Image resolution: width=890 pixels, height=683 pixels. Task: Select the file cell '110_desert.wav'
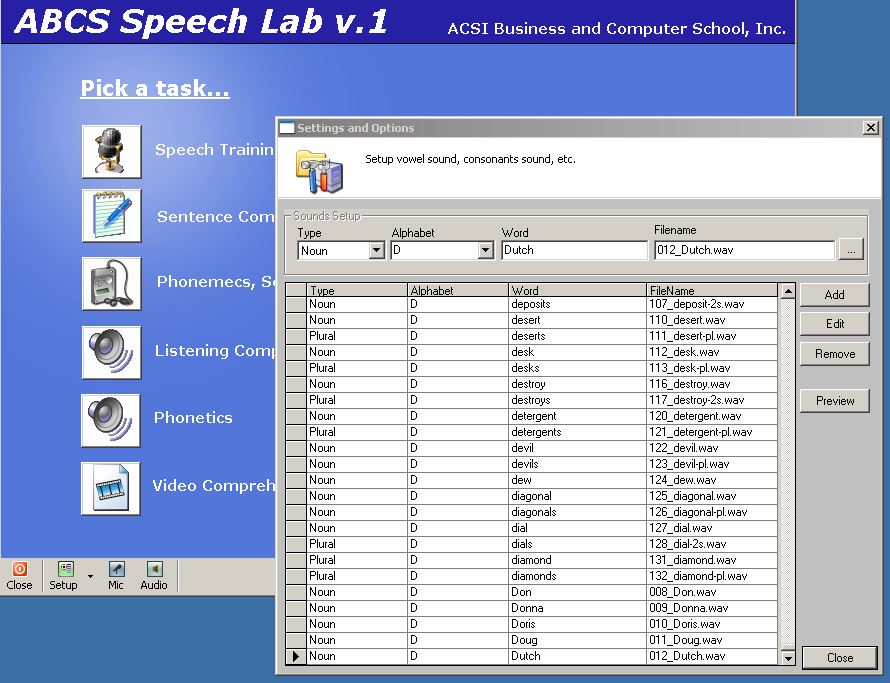point(712,320)
